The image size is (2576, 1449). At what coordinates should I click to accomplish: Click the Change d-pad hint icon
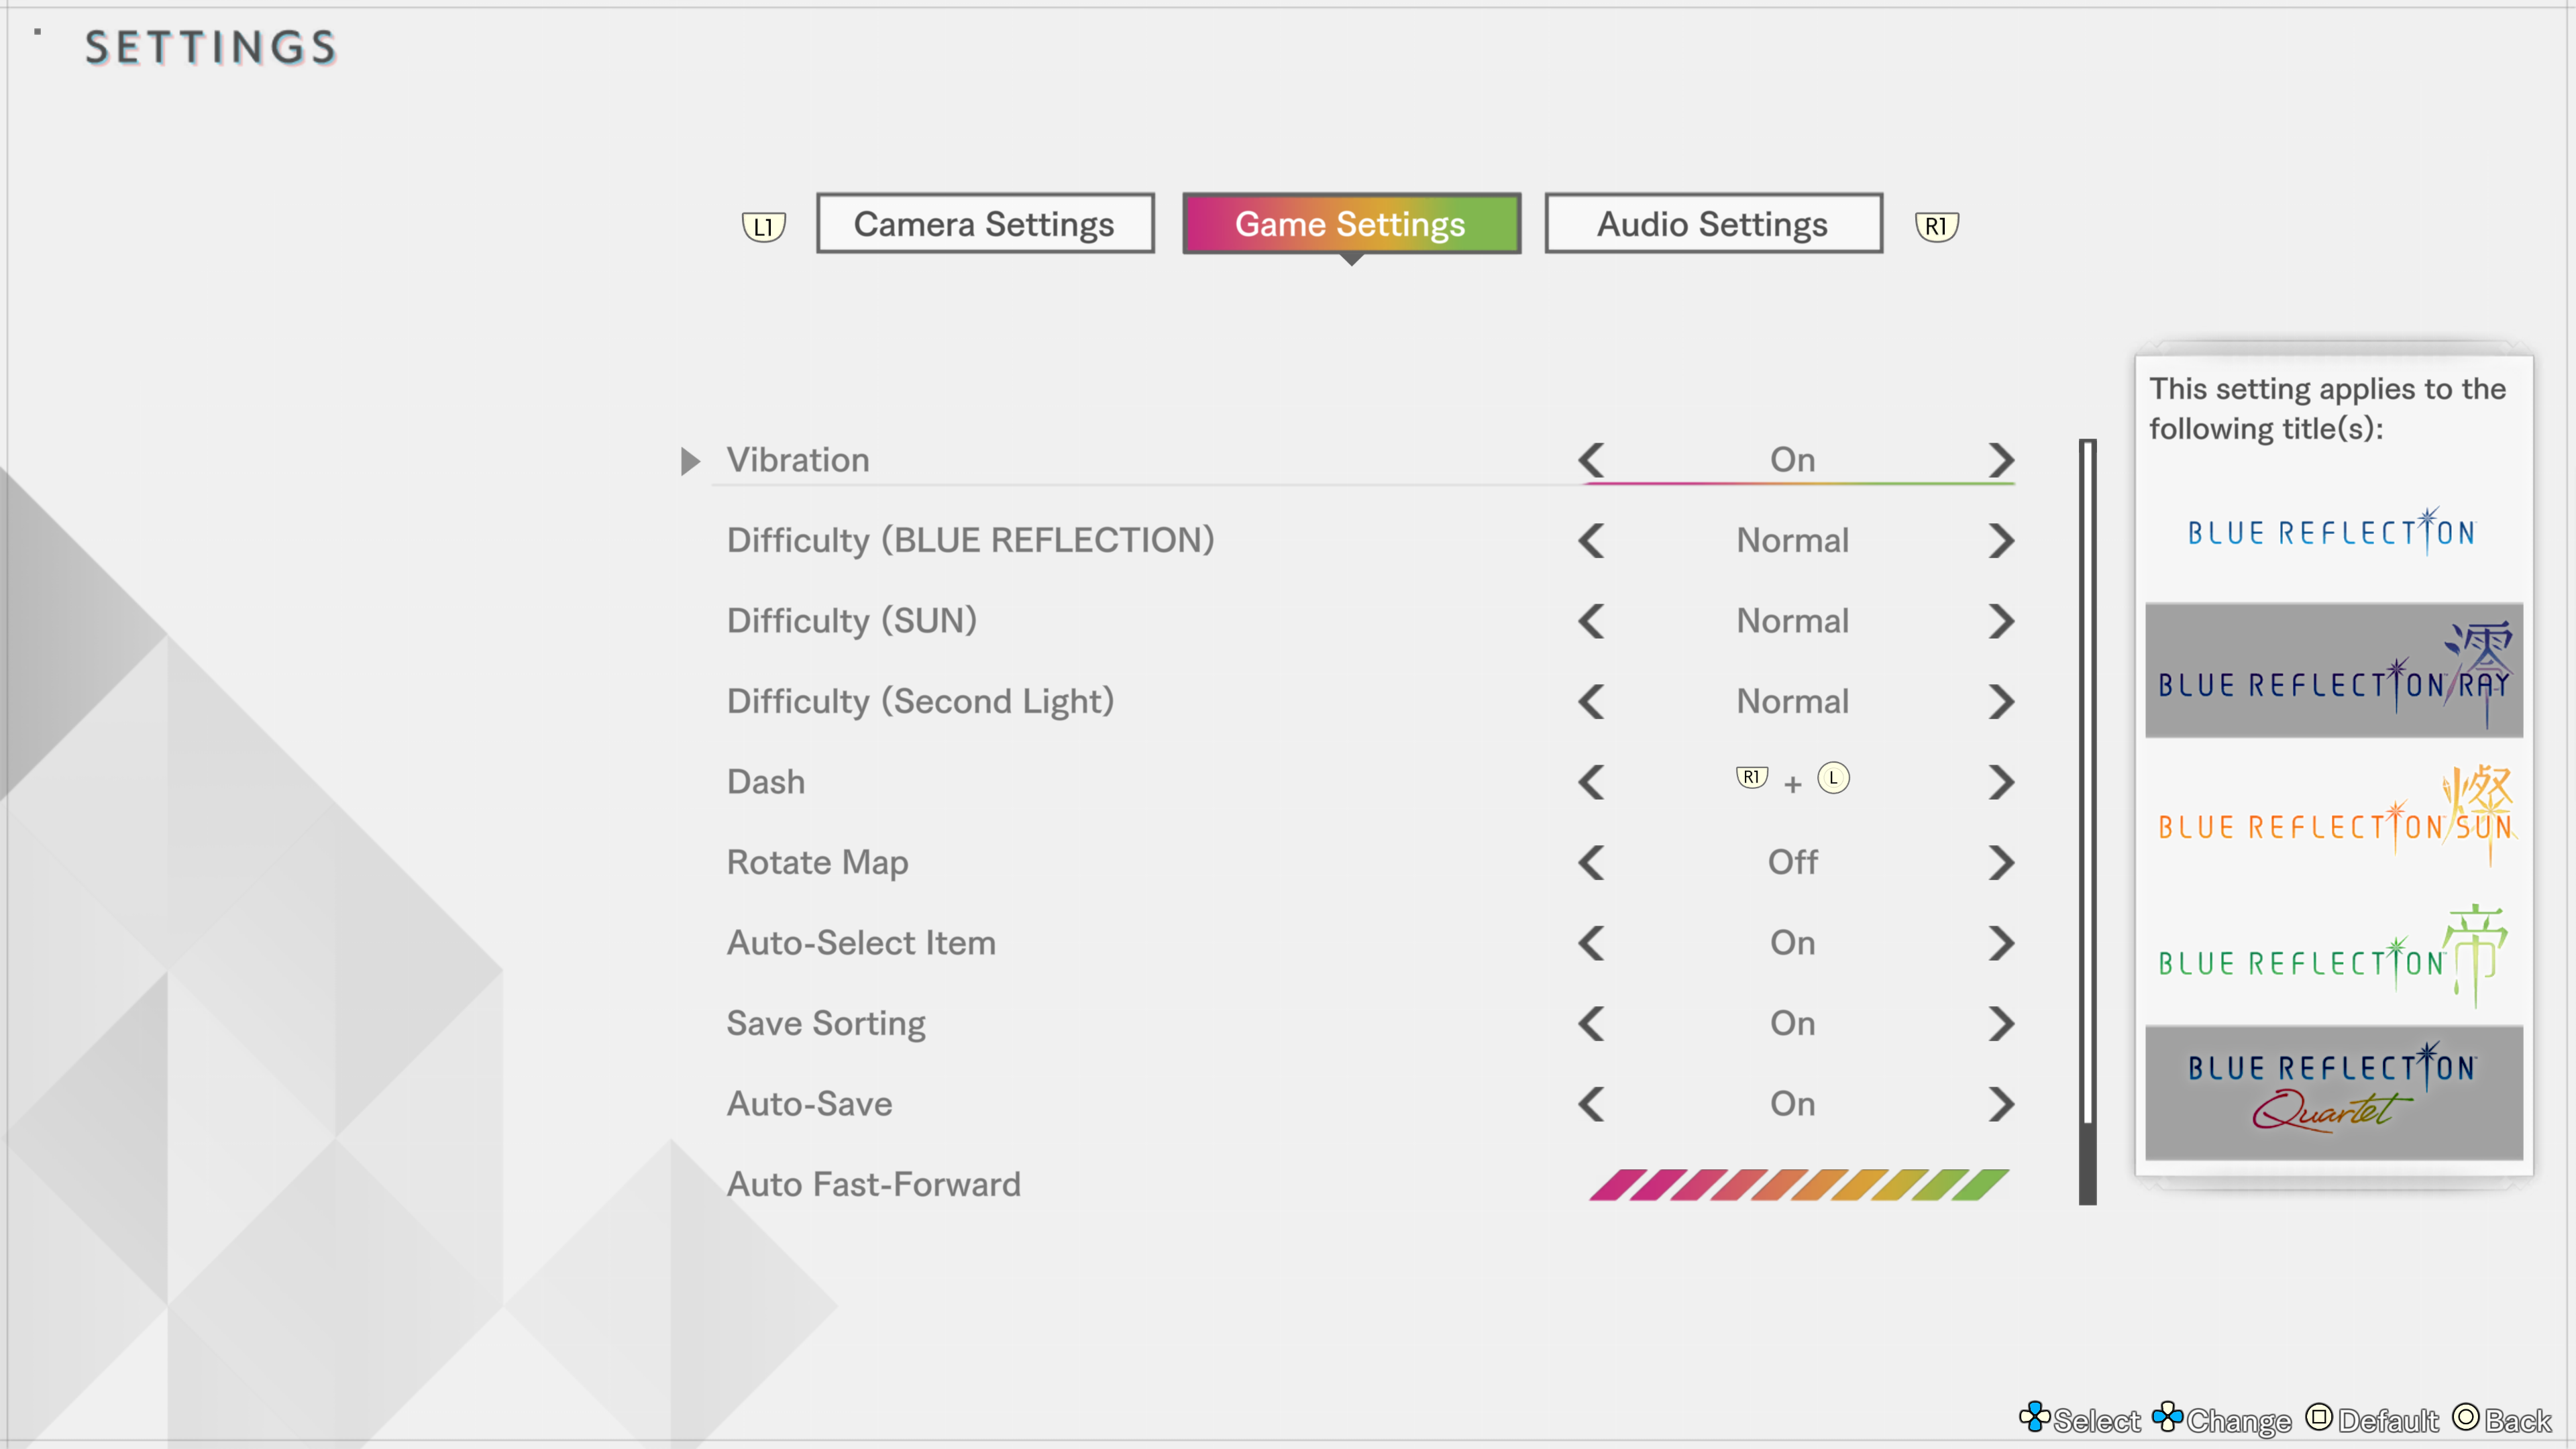click(2167, 1417)
